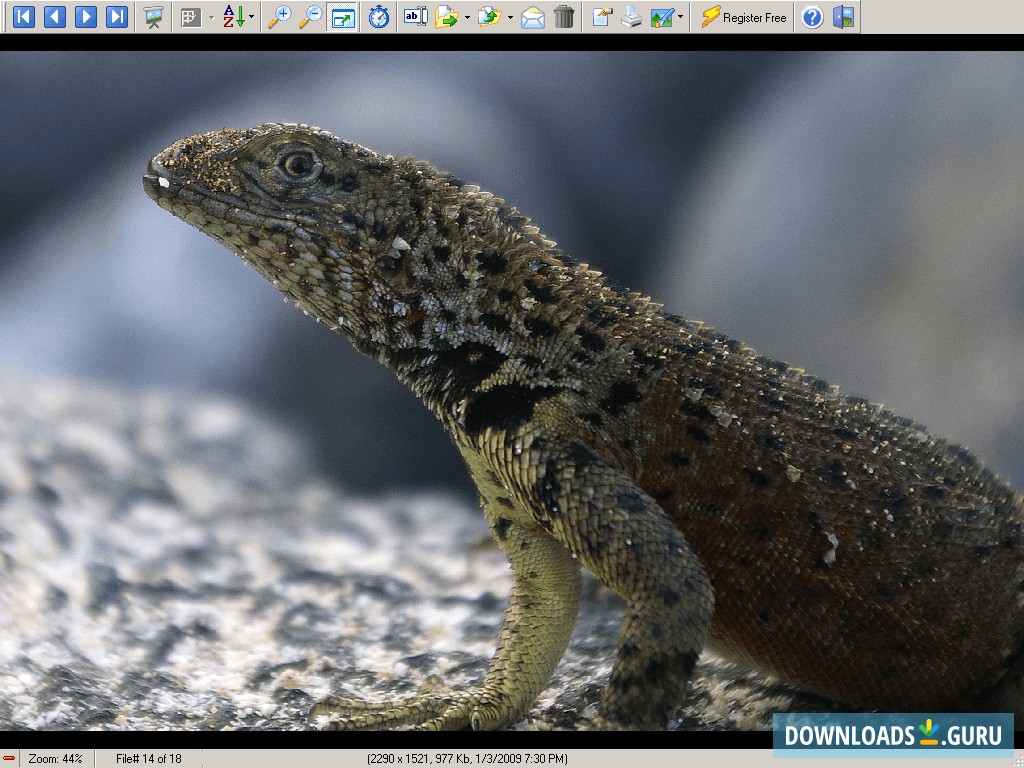The image size is (1024, 768).
Task: Rename the current image file
Action: point(414,16)
